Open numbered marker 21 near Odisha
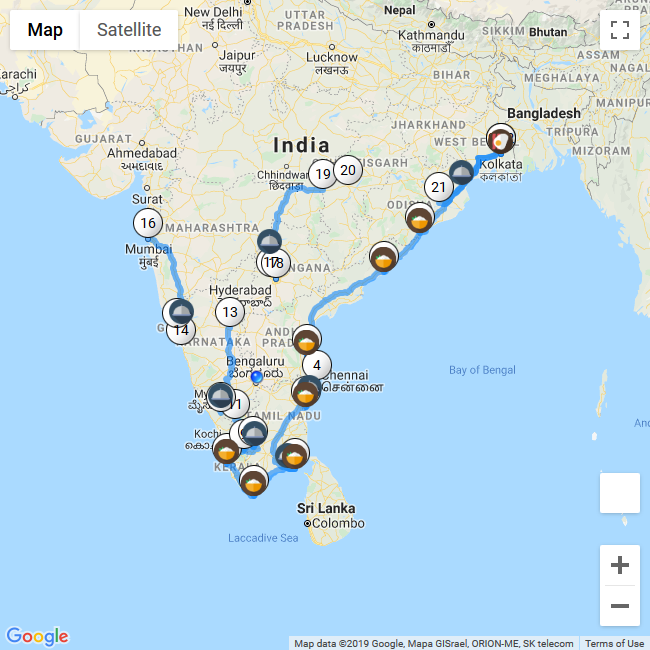This screenshot has width=650, height=650. 439,187
